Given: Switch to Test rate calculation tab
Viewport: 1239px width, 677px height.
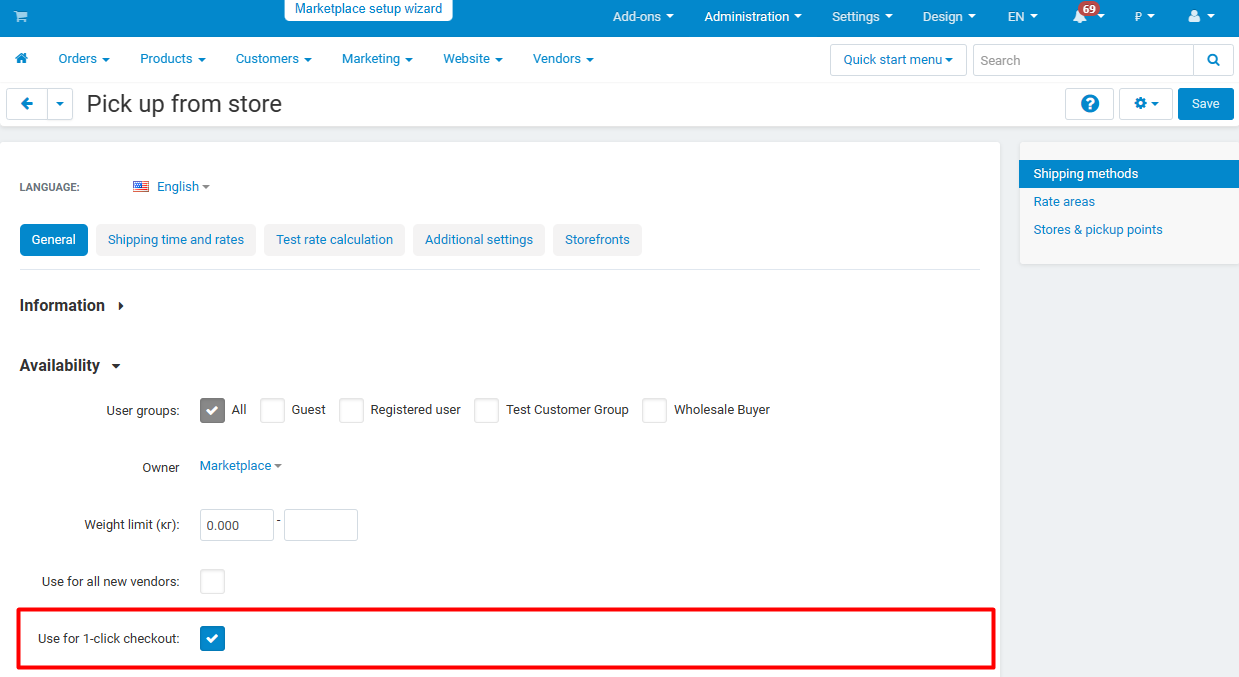Looking at the screenshot, I should coord(334,240).
